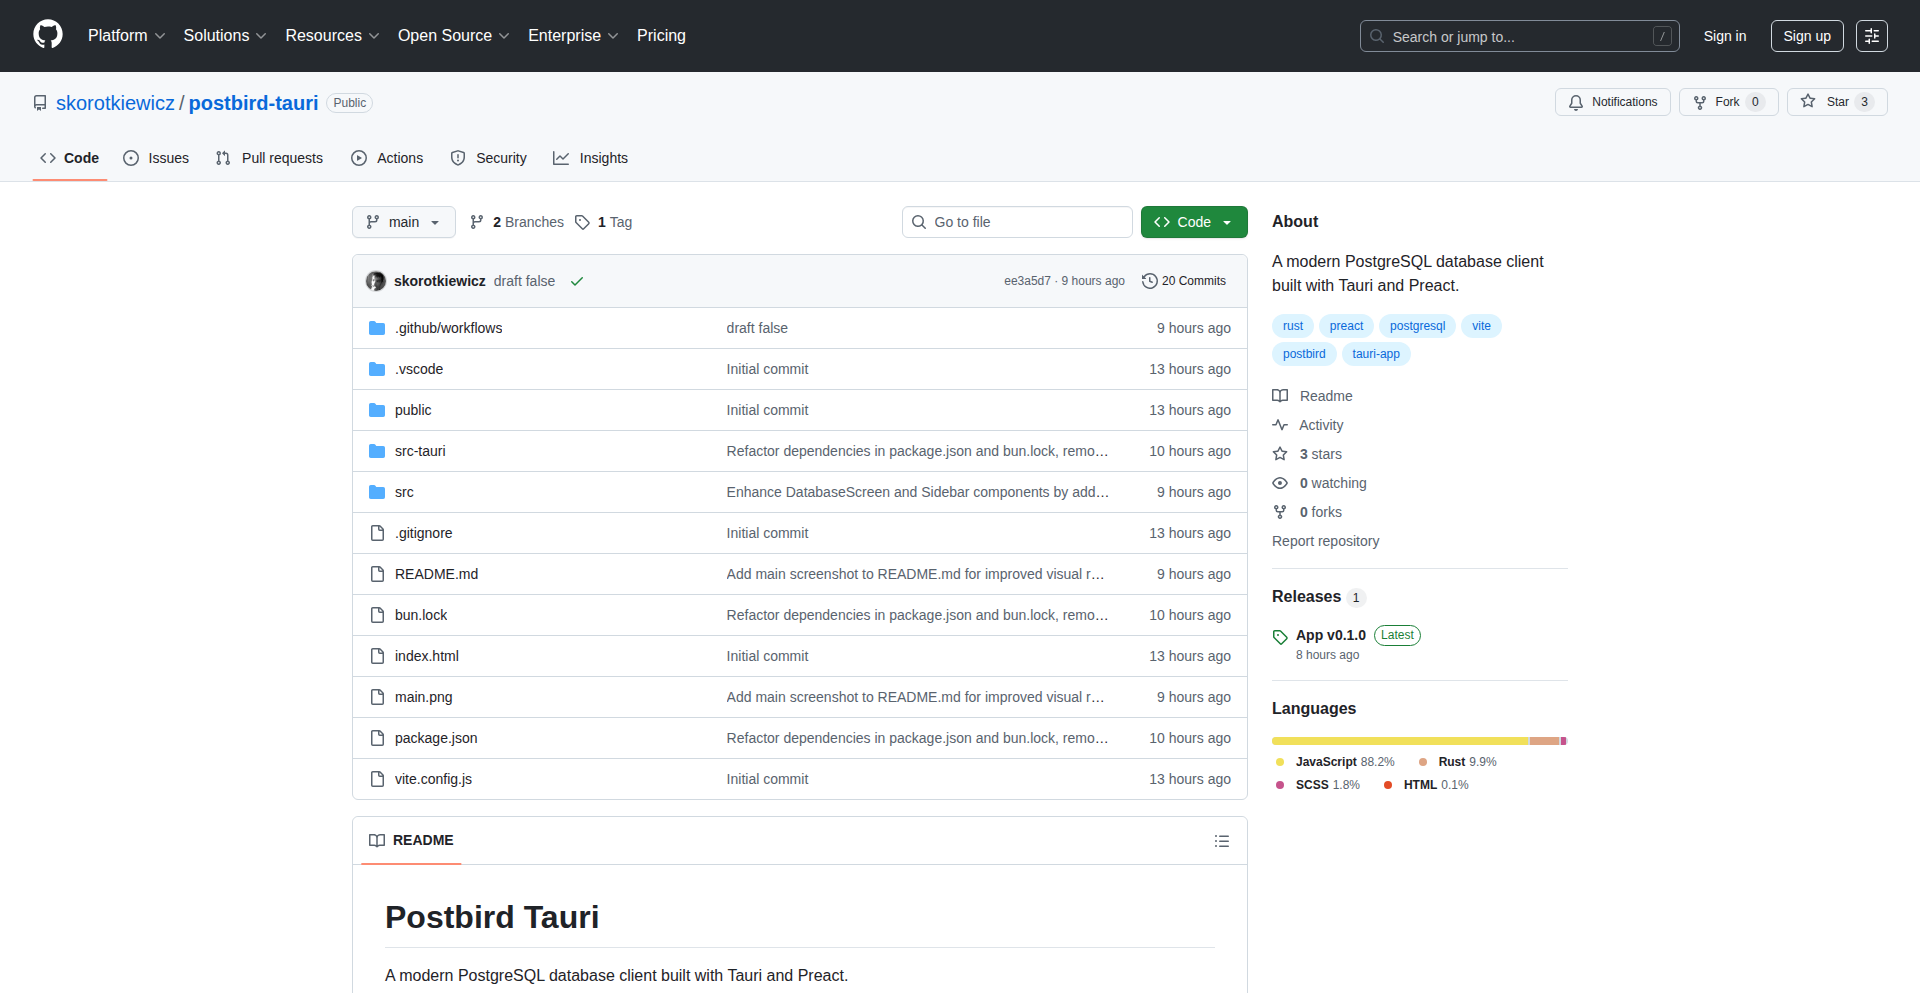Click the src-tauri folder icon
This screenshot has width=1920, height=993.
(x=377, y=451)
